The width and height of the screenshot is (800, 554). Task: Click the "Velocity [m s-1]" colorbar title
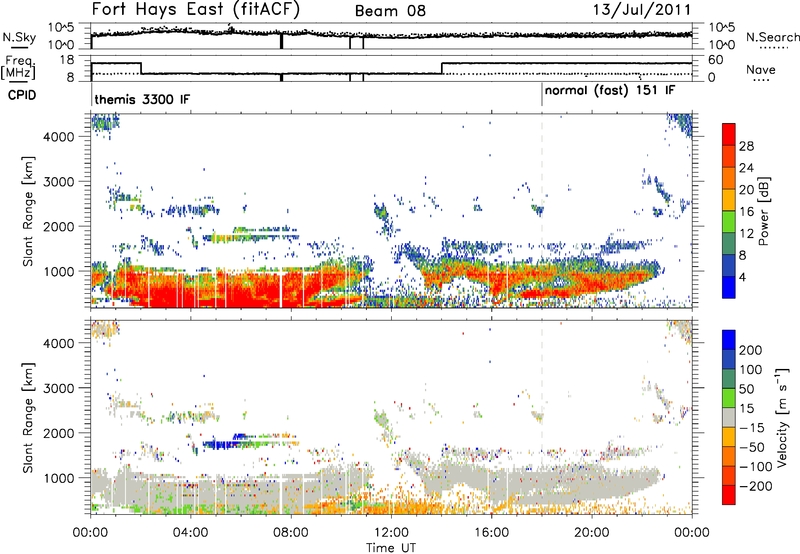pyautogui.click(x=783, y=417)
